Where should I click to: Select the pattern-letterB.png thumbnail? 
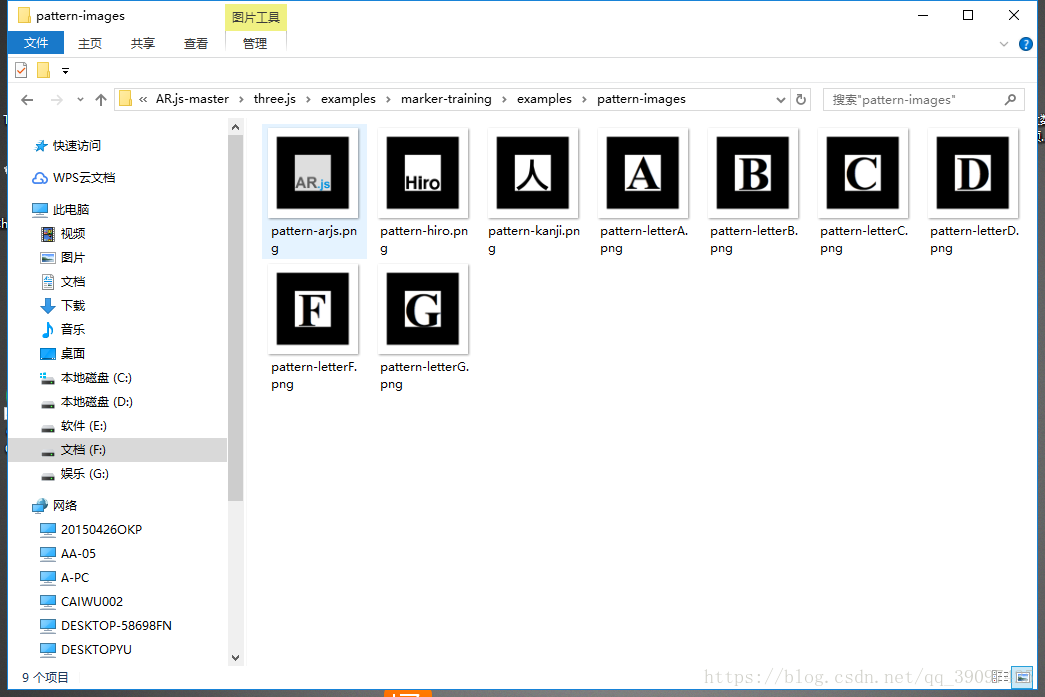pyautogui.click(x=753, y=173)
